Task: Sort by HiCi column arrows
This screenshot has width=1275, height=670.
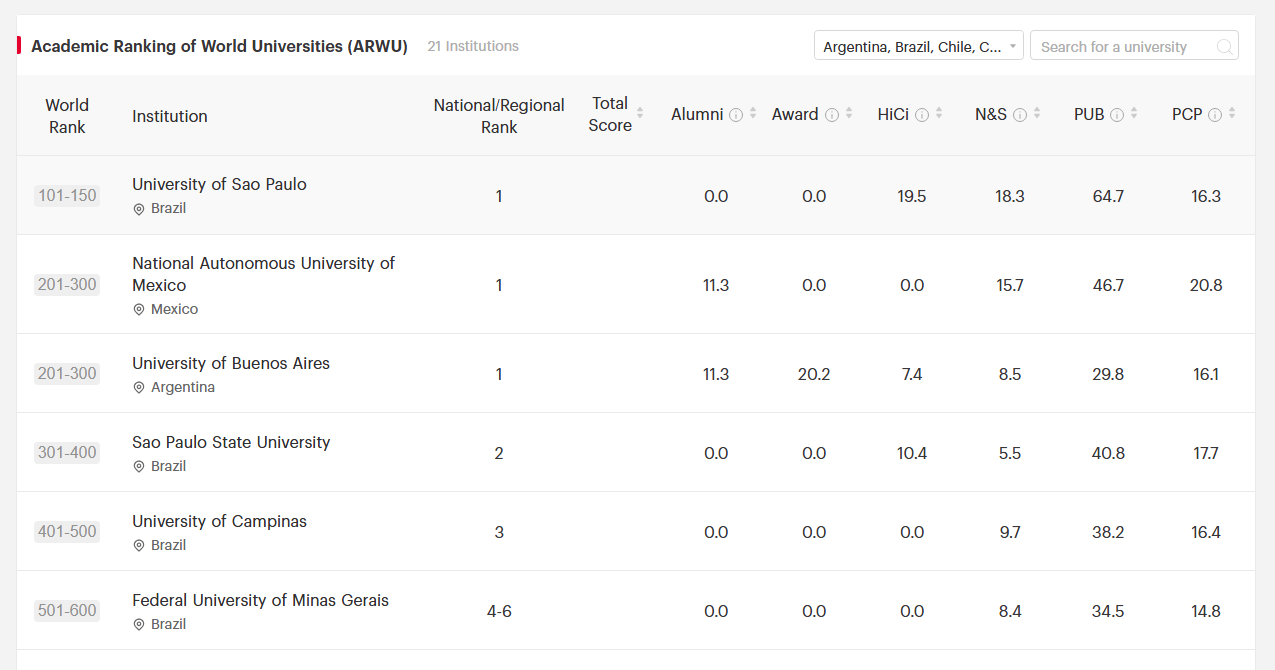Action: 939,114
